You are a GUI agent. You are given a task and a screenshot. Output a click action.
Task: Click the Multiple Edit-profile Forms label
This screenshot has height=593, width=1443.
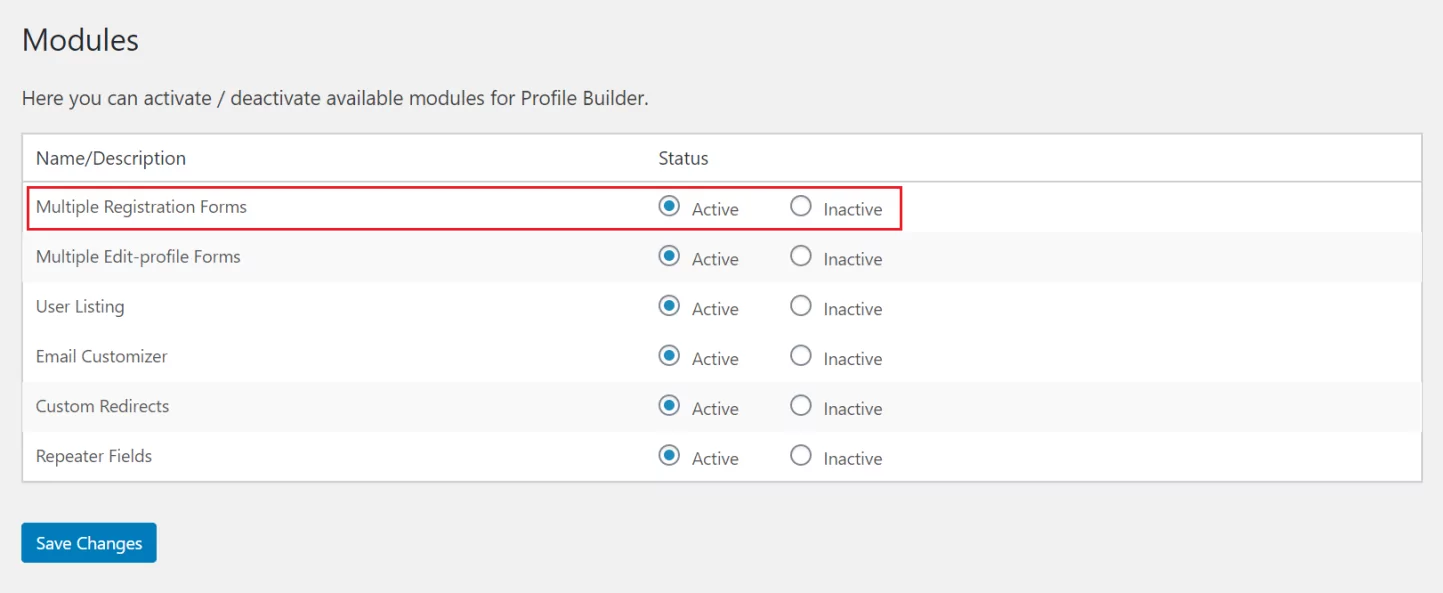pyautogui.click(x=138, y=257)
